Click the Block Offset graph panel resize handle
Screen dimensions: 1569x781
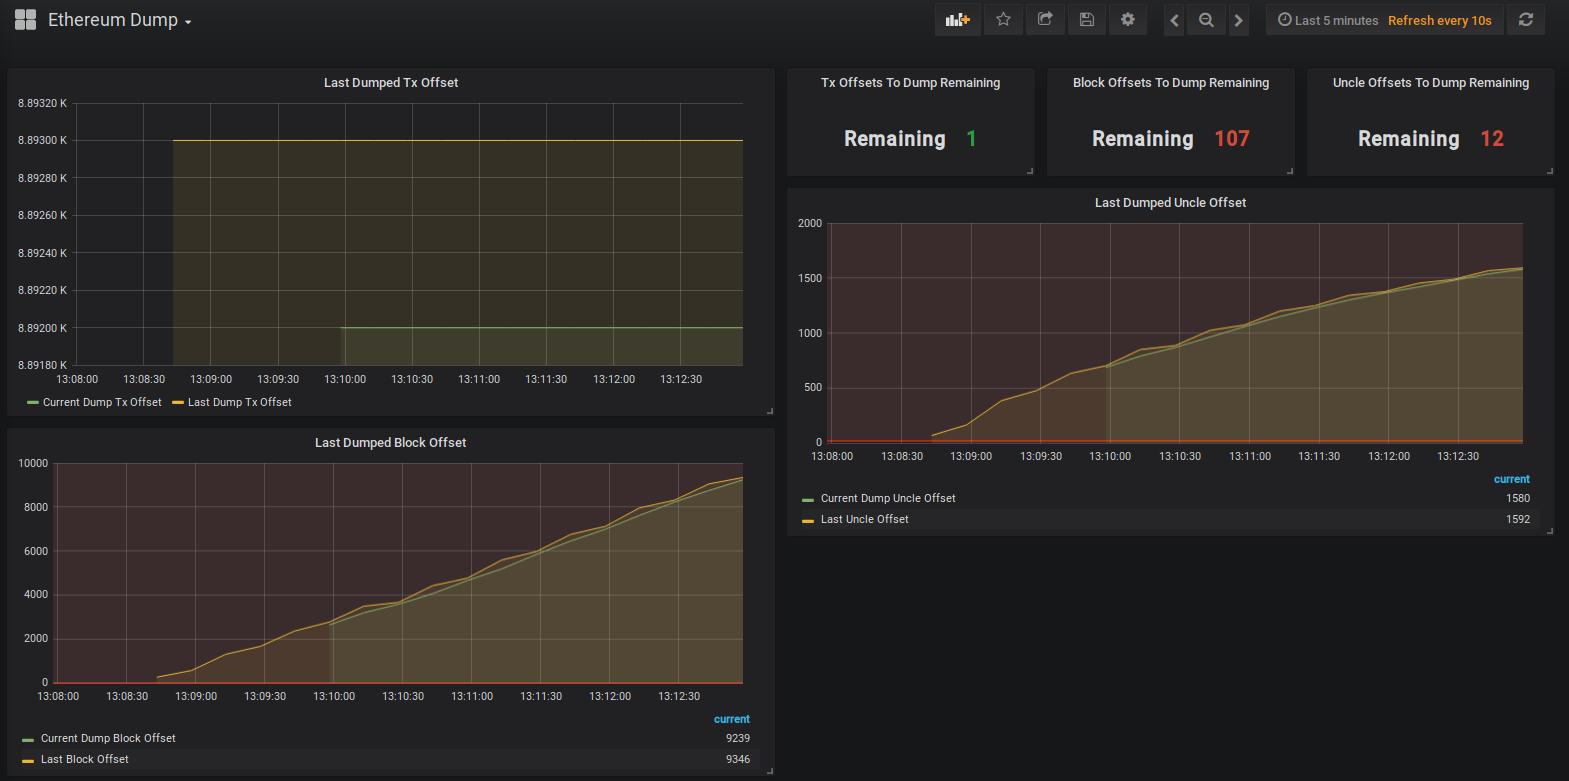[770, 771]
